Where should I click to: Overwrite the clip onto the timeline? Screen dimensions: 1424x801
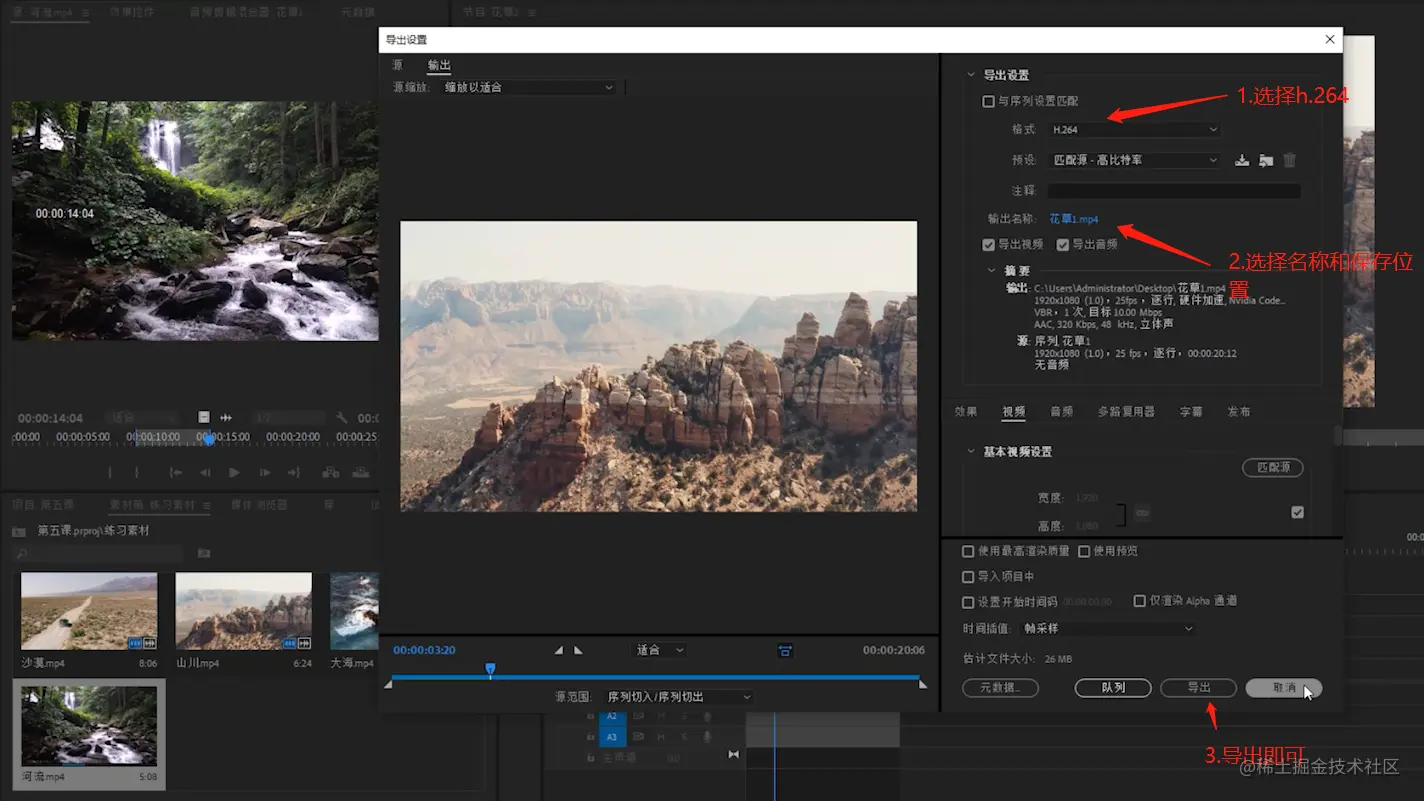click(x=361, y=472)
